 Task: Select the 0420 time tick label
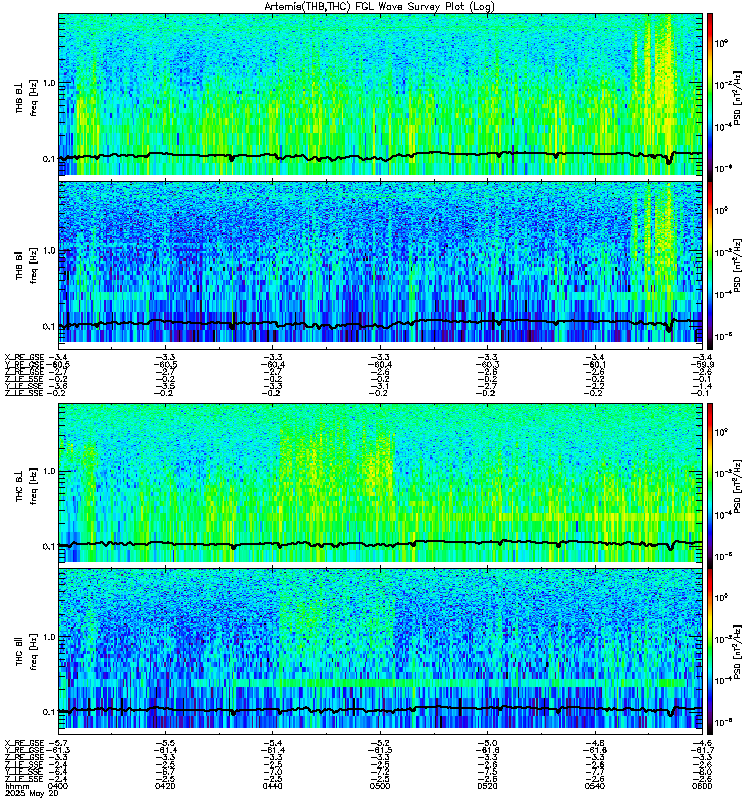(x=165, y=786)
